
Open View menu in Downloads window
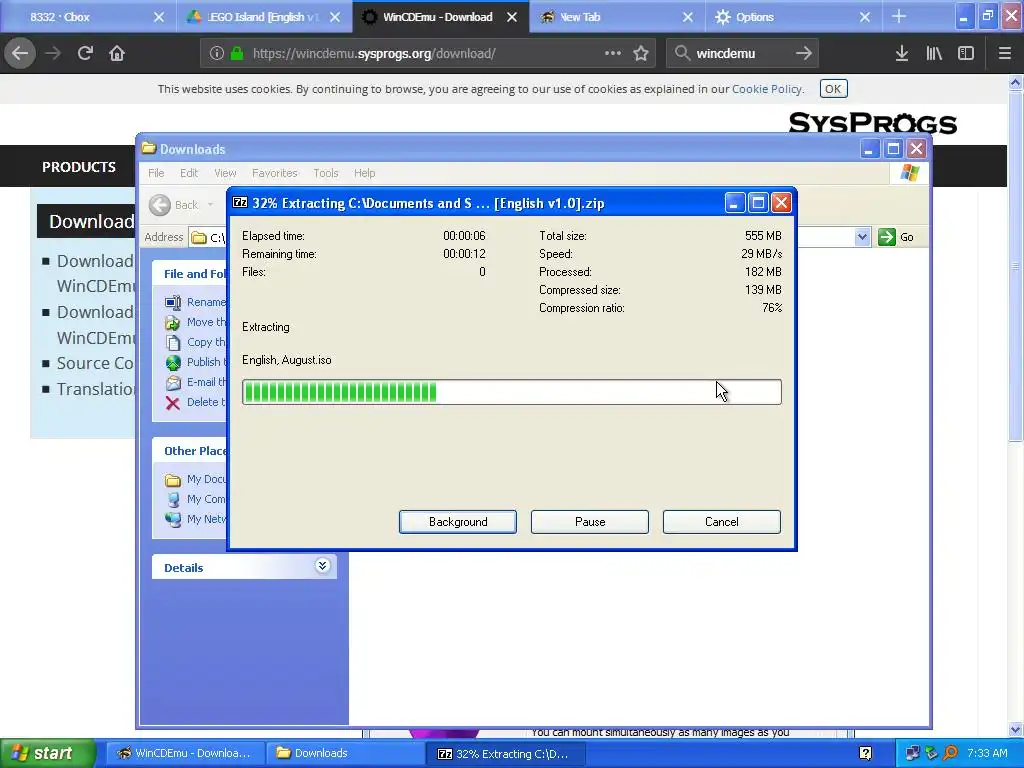(x=225, y=173)
